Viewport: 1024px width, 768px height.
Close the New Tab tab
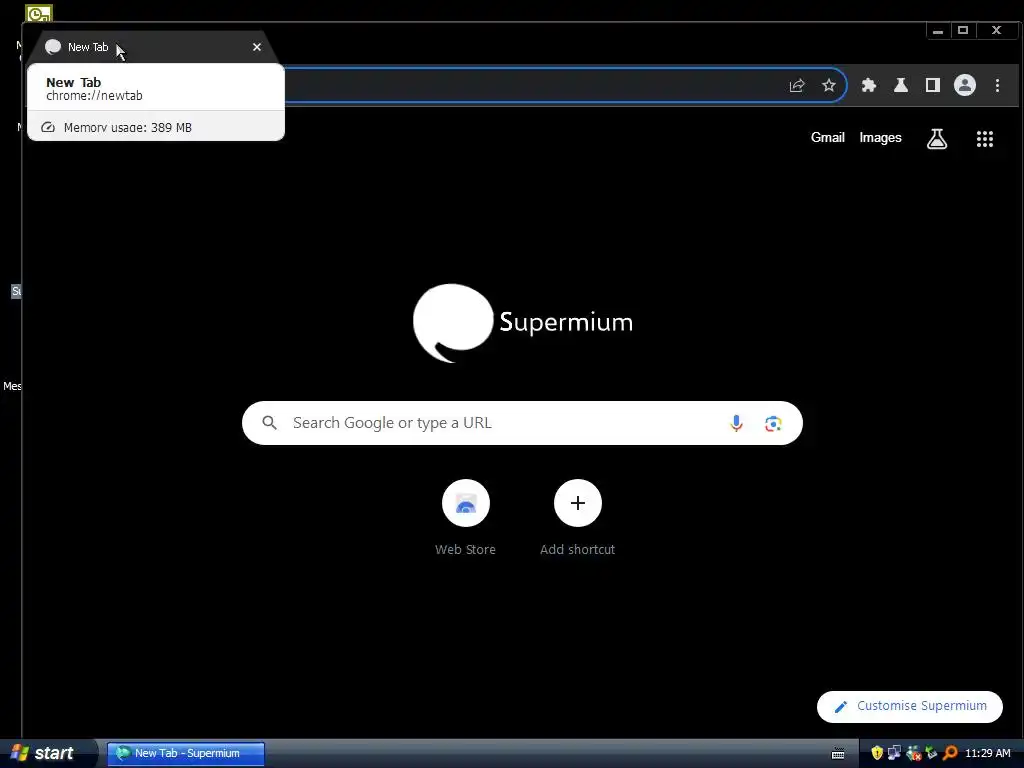pos(257,47)
